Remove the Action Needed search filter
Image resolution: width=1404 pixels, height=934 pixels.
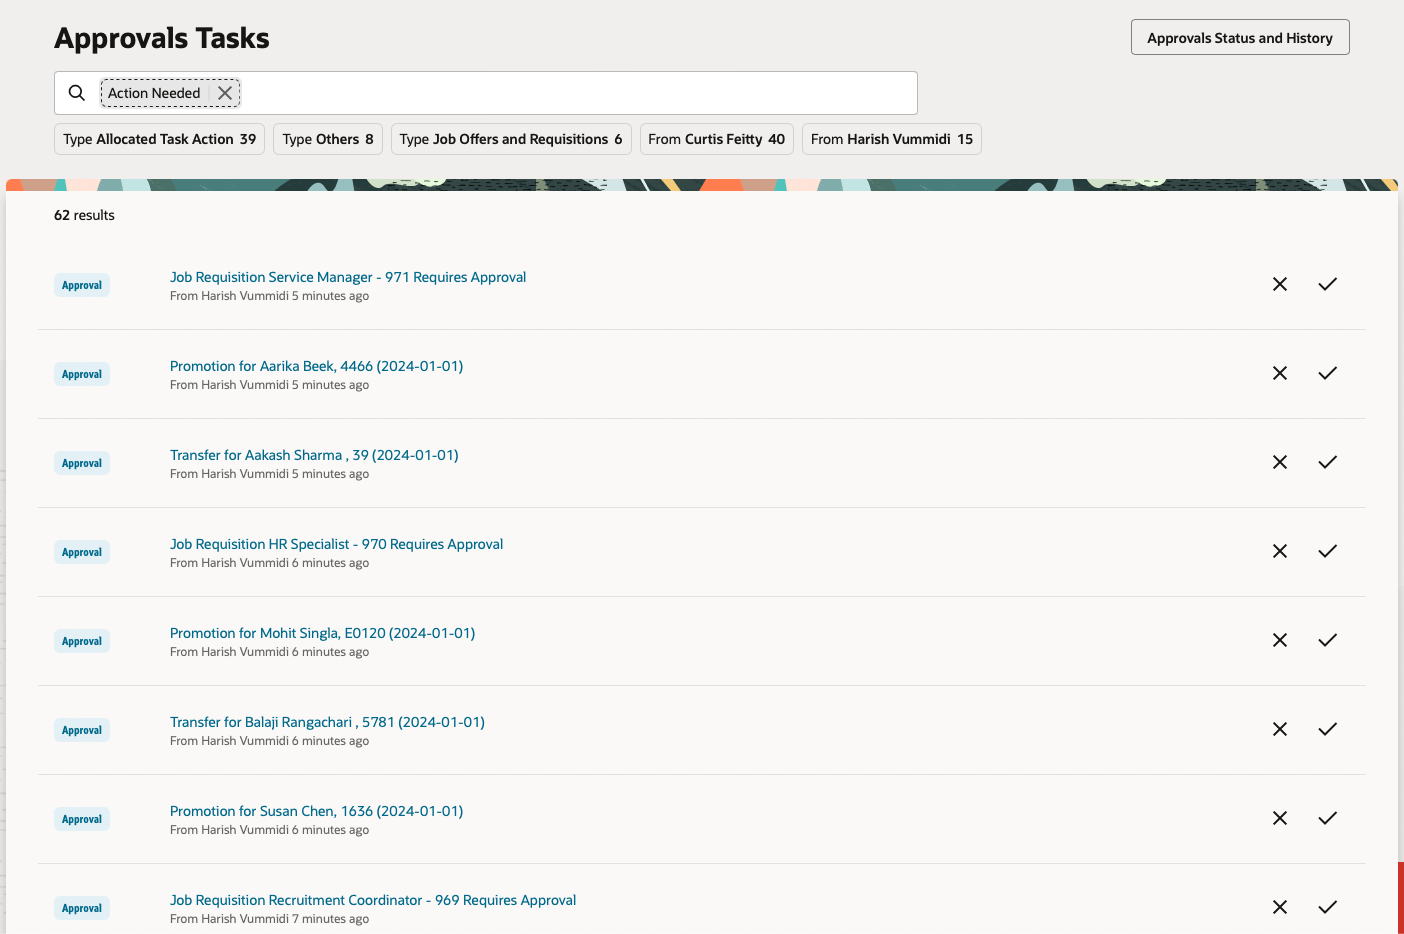coord(225,92)
